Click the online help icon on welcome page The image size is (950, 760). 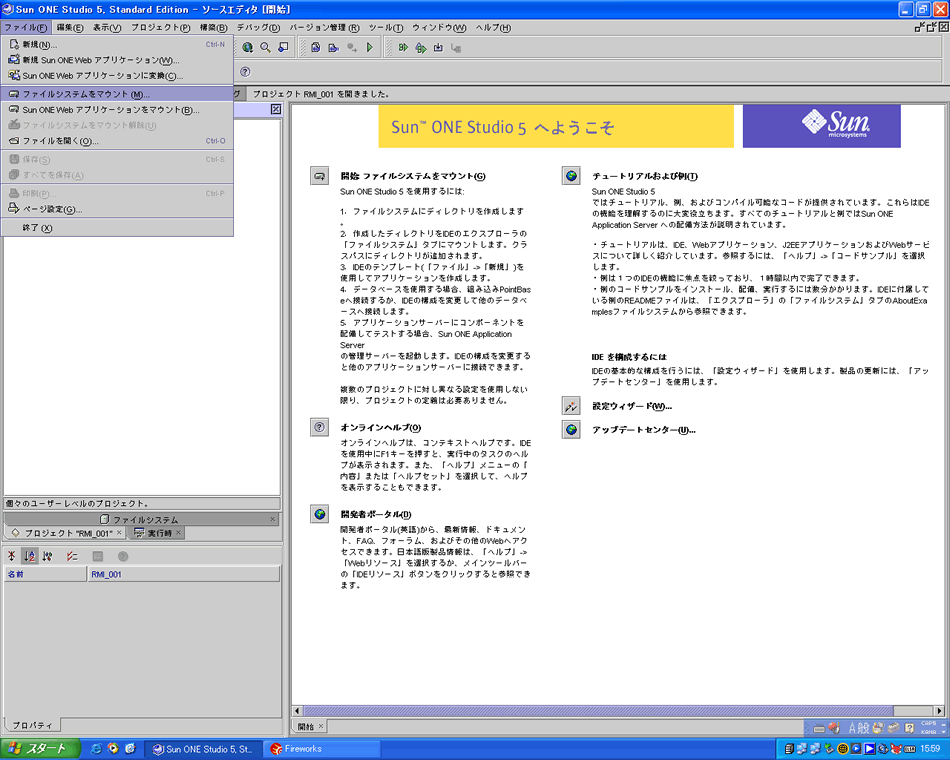[x=319, y=427]
